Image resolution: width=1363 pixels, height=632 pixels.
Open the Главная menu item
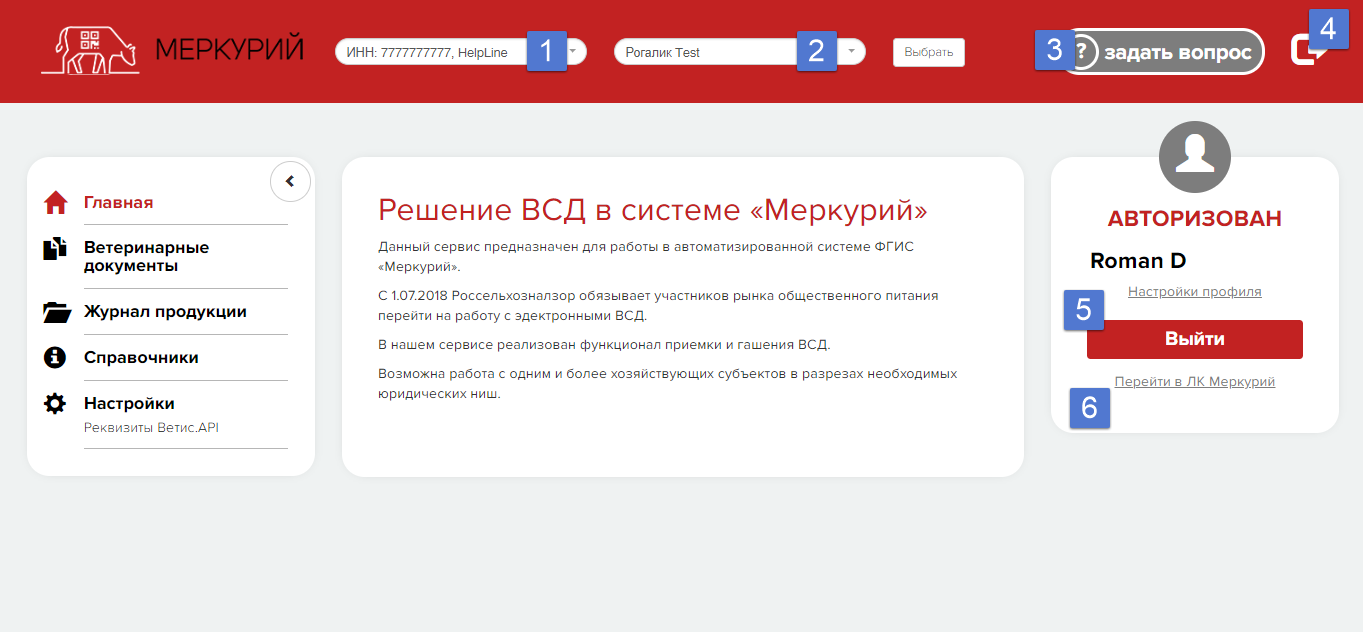(x=118, y=202)
